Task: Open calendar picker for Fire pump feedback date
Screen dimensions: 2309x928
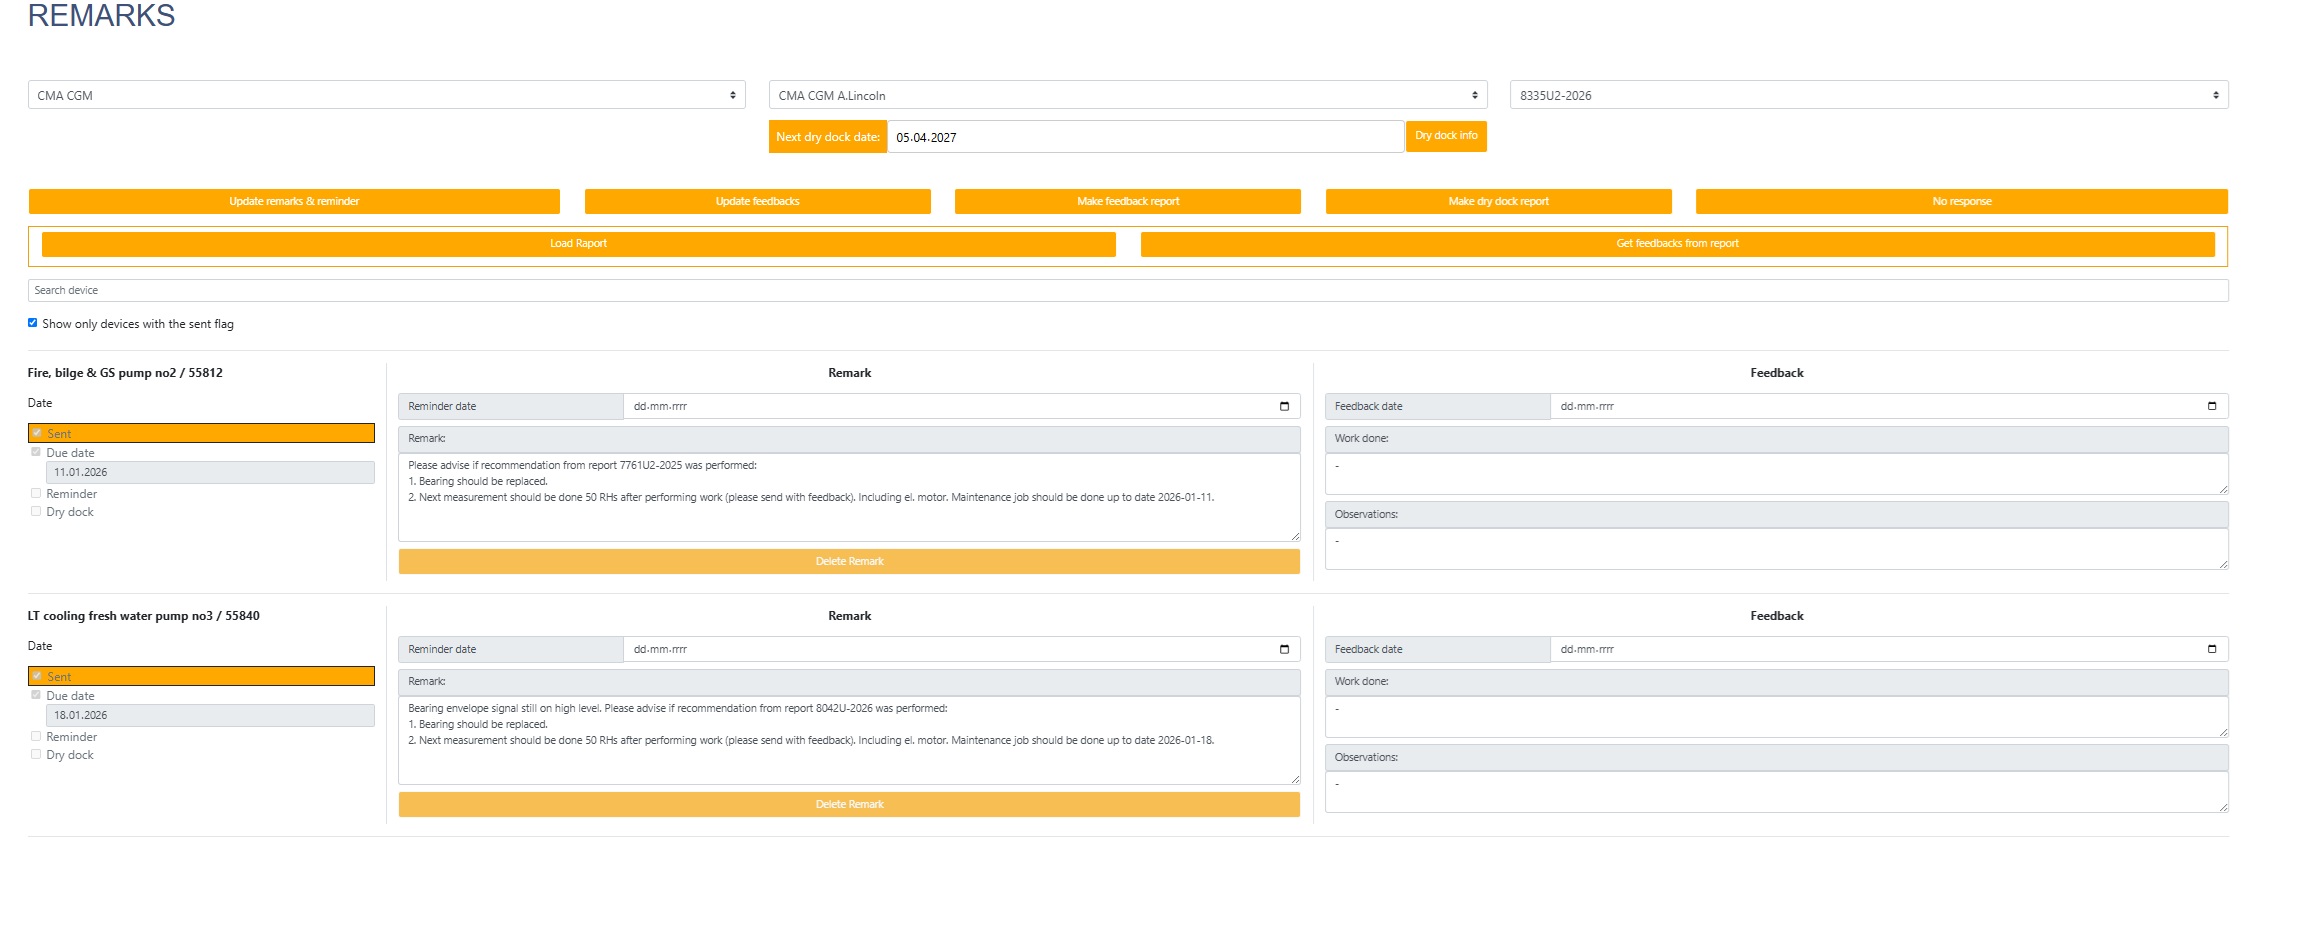Action: pos(2211,406)
